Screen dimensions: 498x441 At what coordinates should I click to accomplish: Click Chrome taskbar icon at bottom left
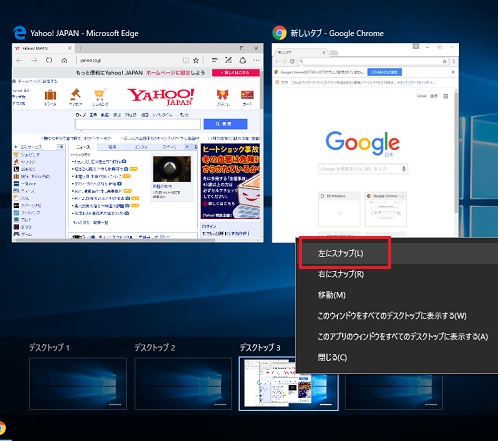click(x=2, y=428)
